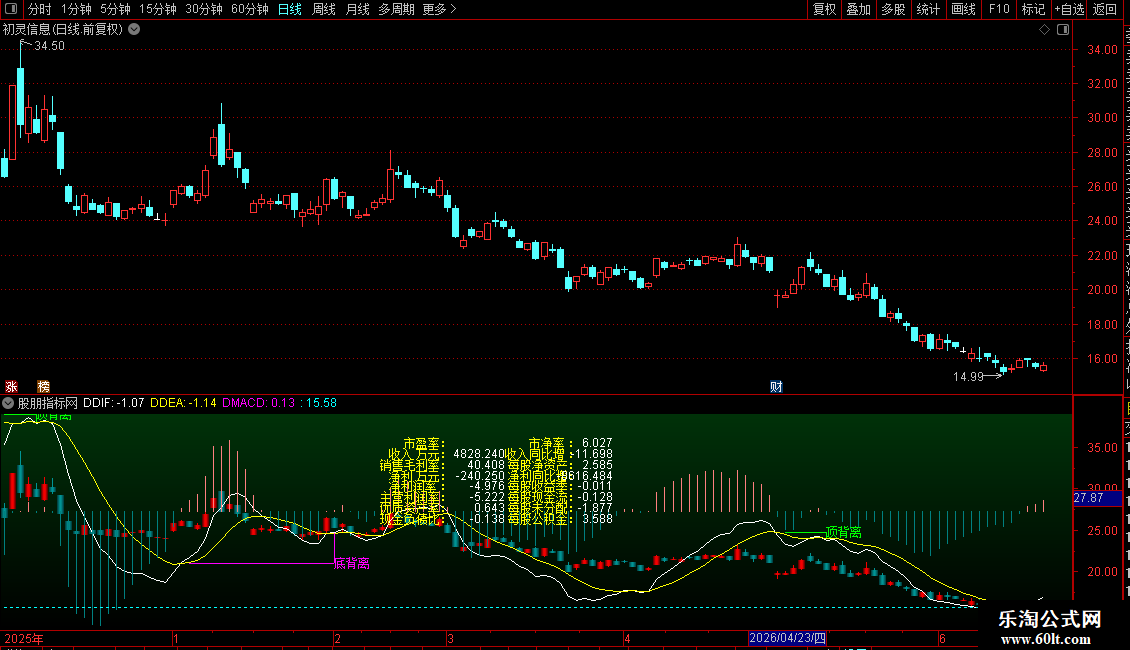This screenshot has width=1130, height=650.
Task: Click the 27.87 value tag on indicator axis
Action: 1098,498
